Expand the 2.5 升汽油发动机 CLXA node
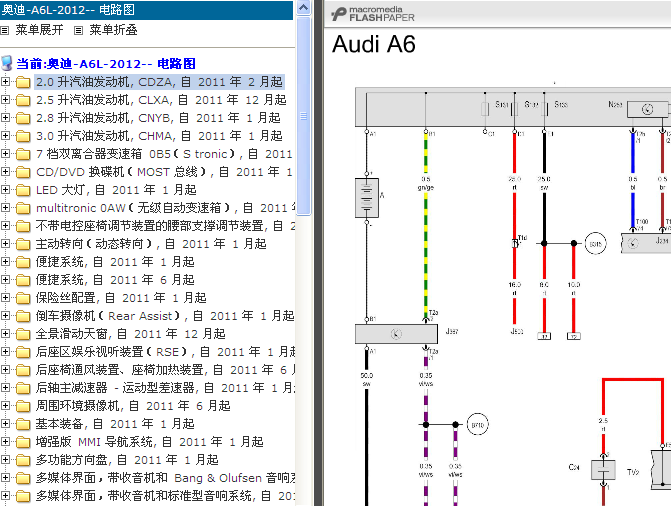Screen dimensions: 671x506 [5, 99]
